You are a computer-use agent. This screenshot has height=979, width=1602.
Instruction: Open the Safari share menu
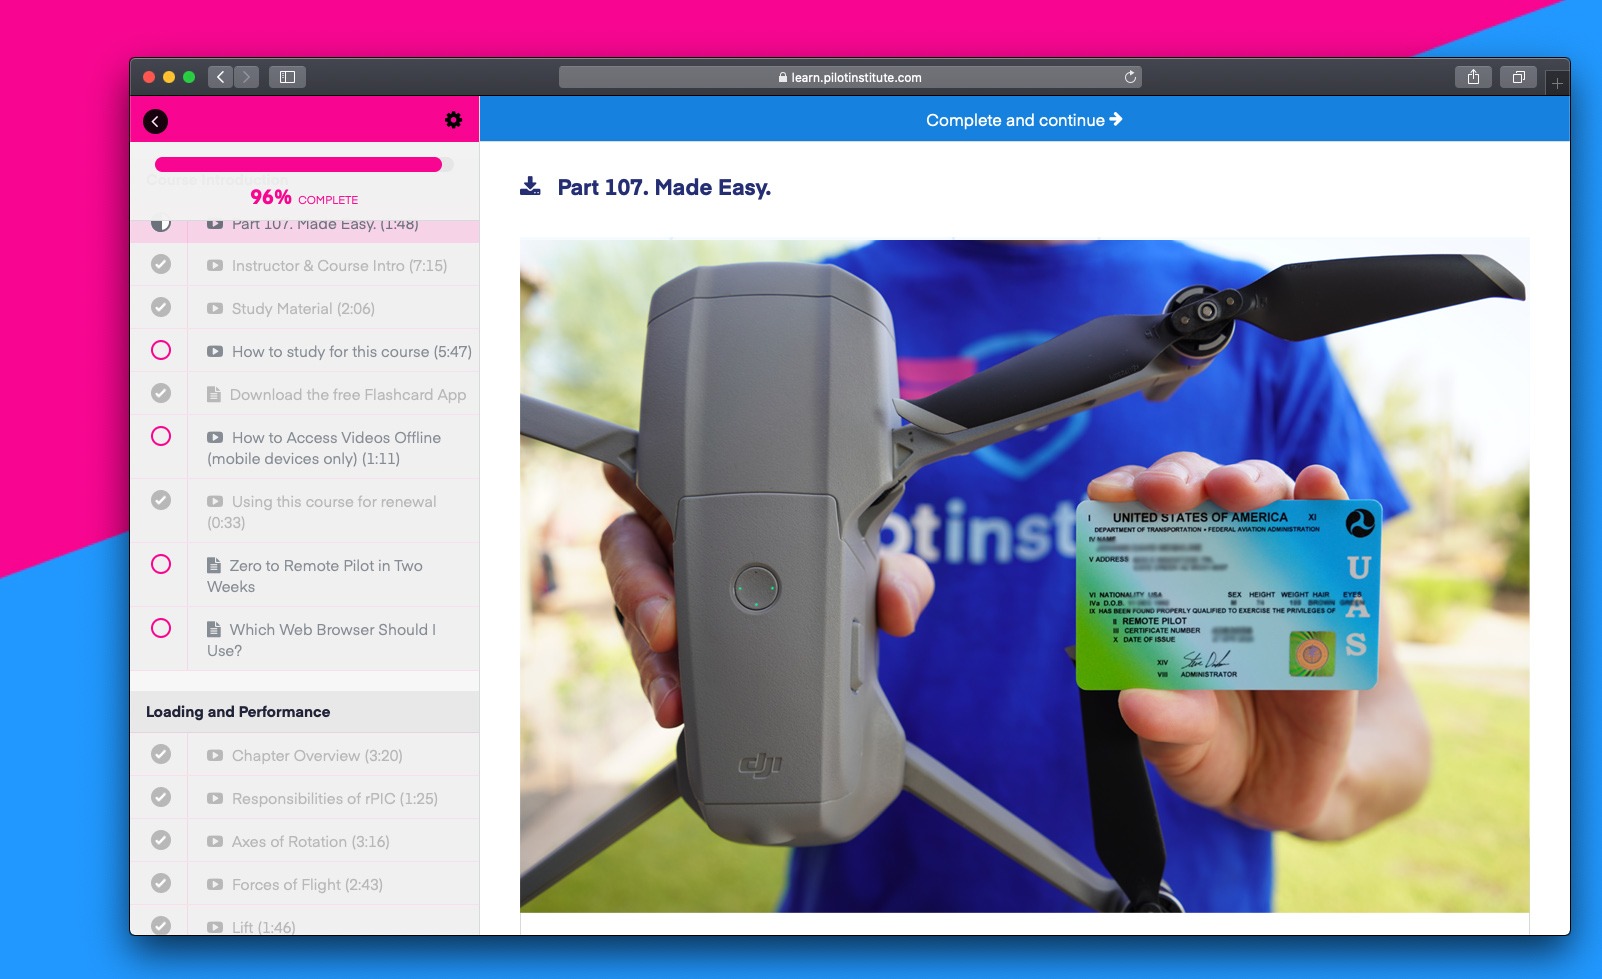(x=1473, y=77)
